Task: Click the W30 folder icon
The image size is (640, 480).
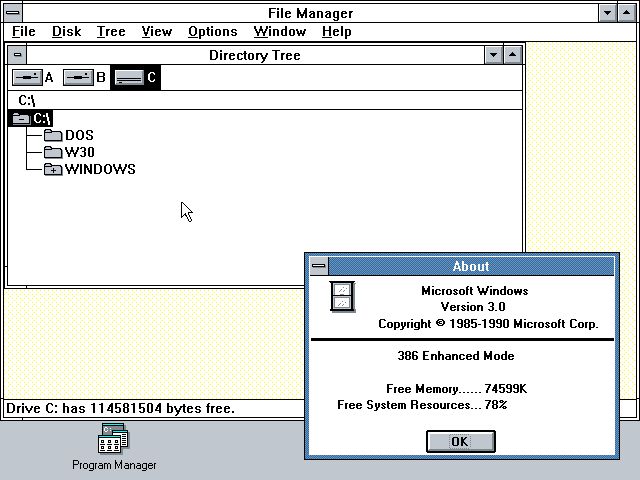Action: click(x=53, y=153)
